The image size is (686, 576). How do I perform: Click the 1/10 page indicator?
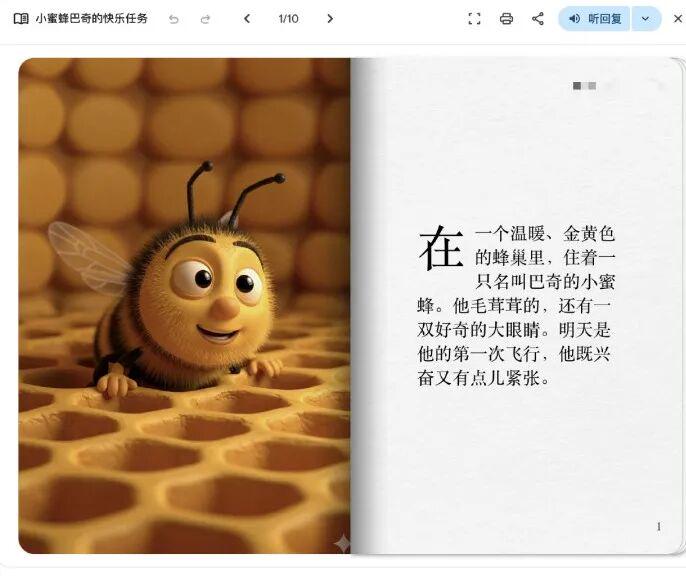288,19
